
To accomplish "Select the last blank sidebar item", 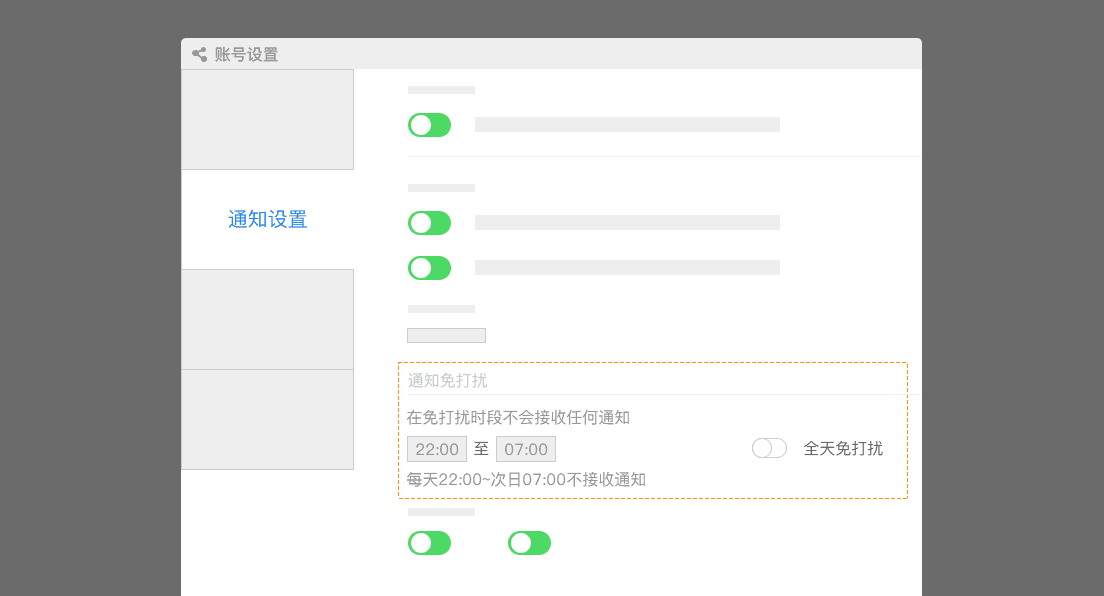I will (x=268, y=419).
